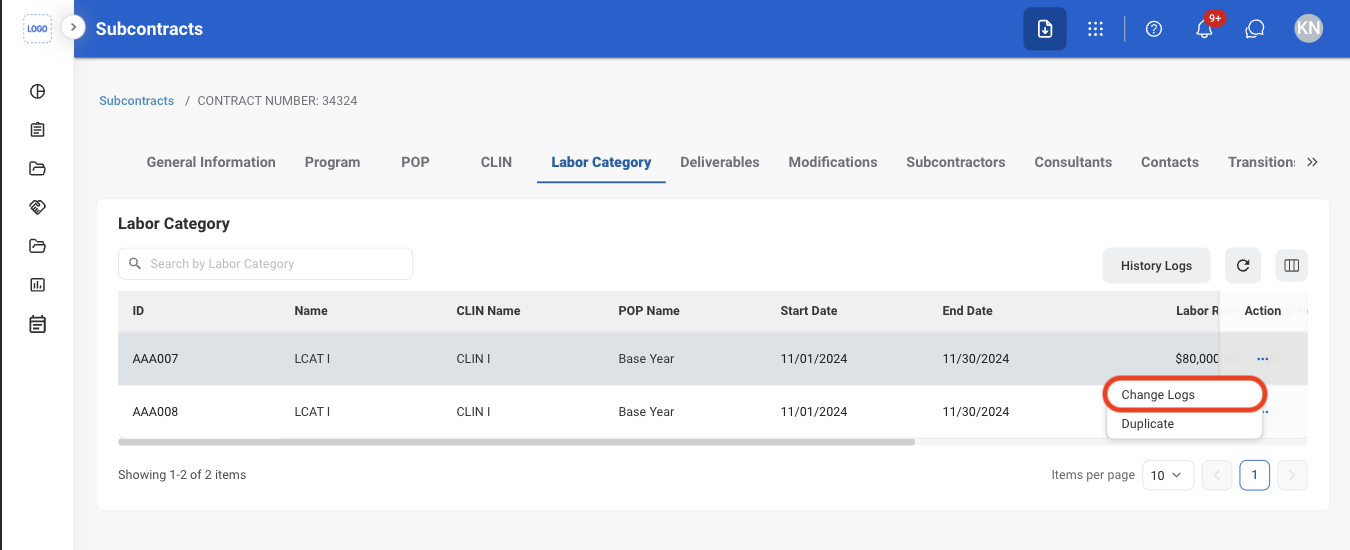1350x550 pixels.
Task: Focus the Search by Labor Category field
Action: (x=265, y=264)
